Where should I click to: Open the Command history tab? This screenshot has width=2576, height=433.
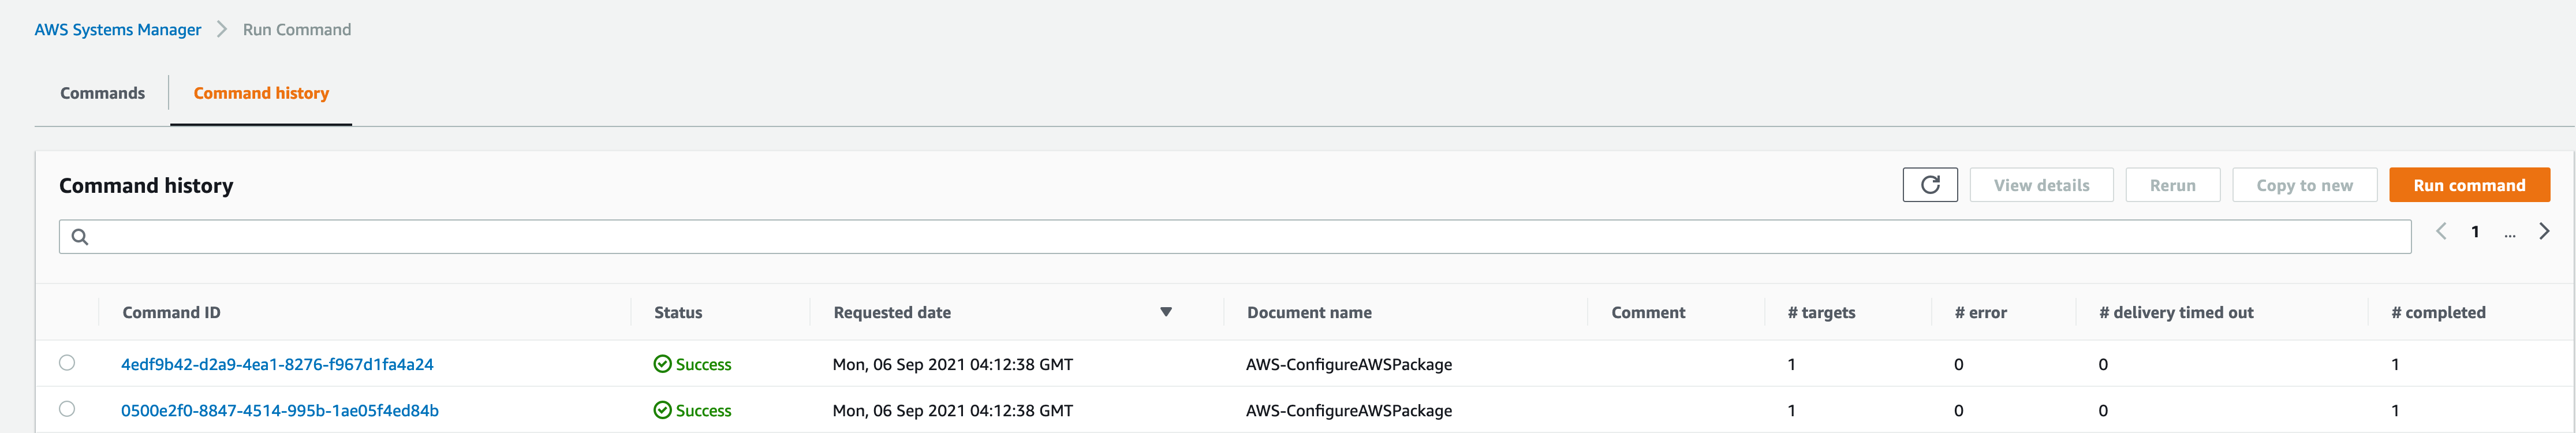(x=261, y=93)
